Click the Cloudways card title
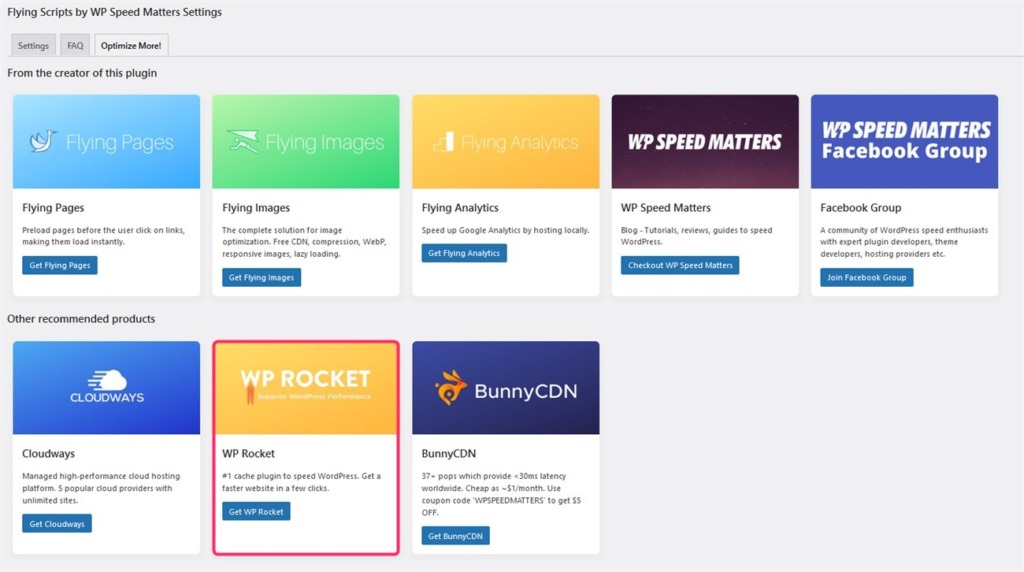Image resolution: width=1024 pixels, height=572 pixels. point(48,454)
